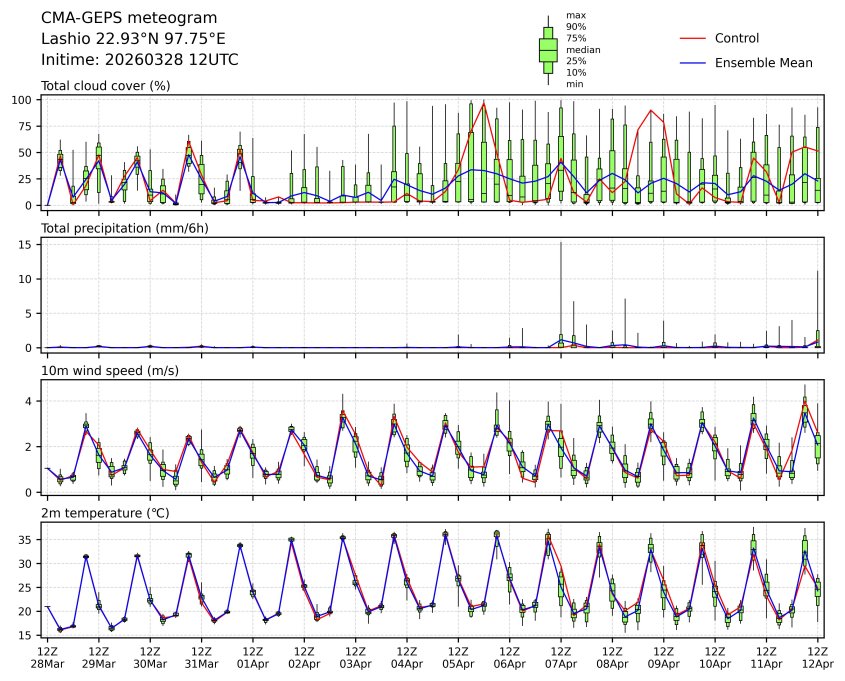
Task: Click the green box plot legend symbol
Action: pos(548,49)
